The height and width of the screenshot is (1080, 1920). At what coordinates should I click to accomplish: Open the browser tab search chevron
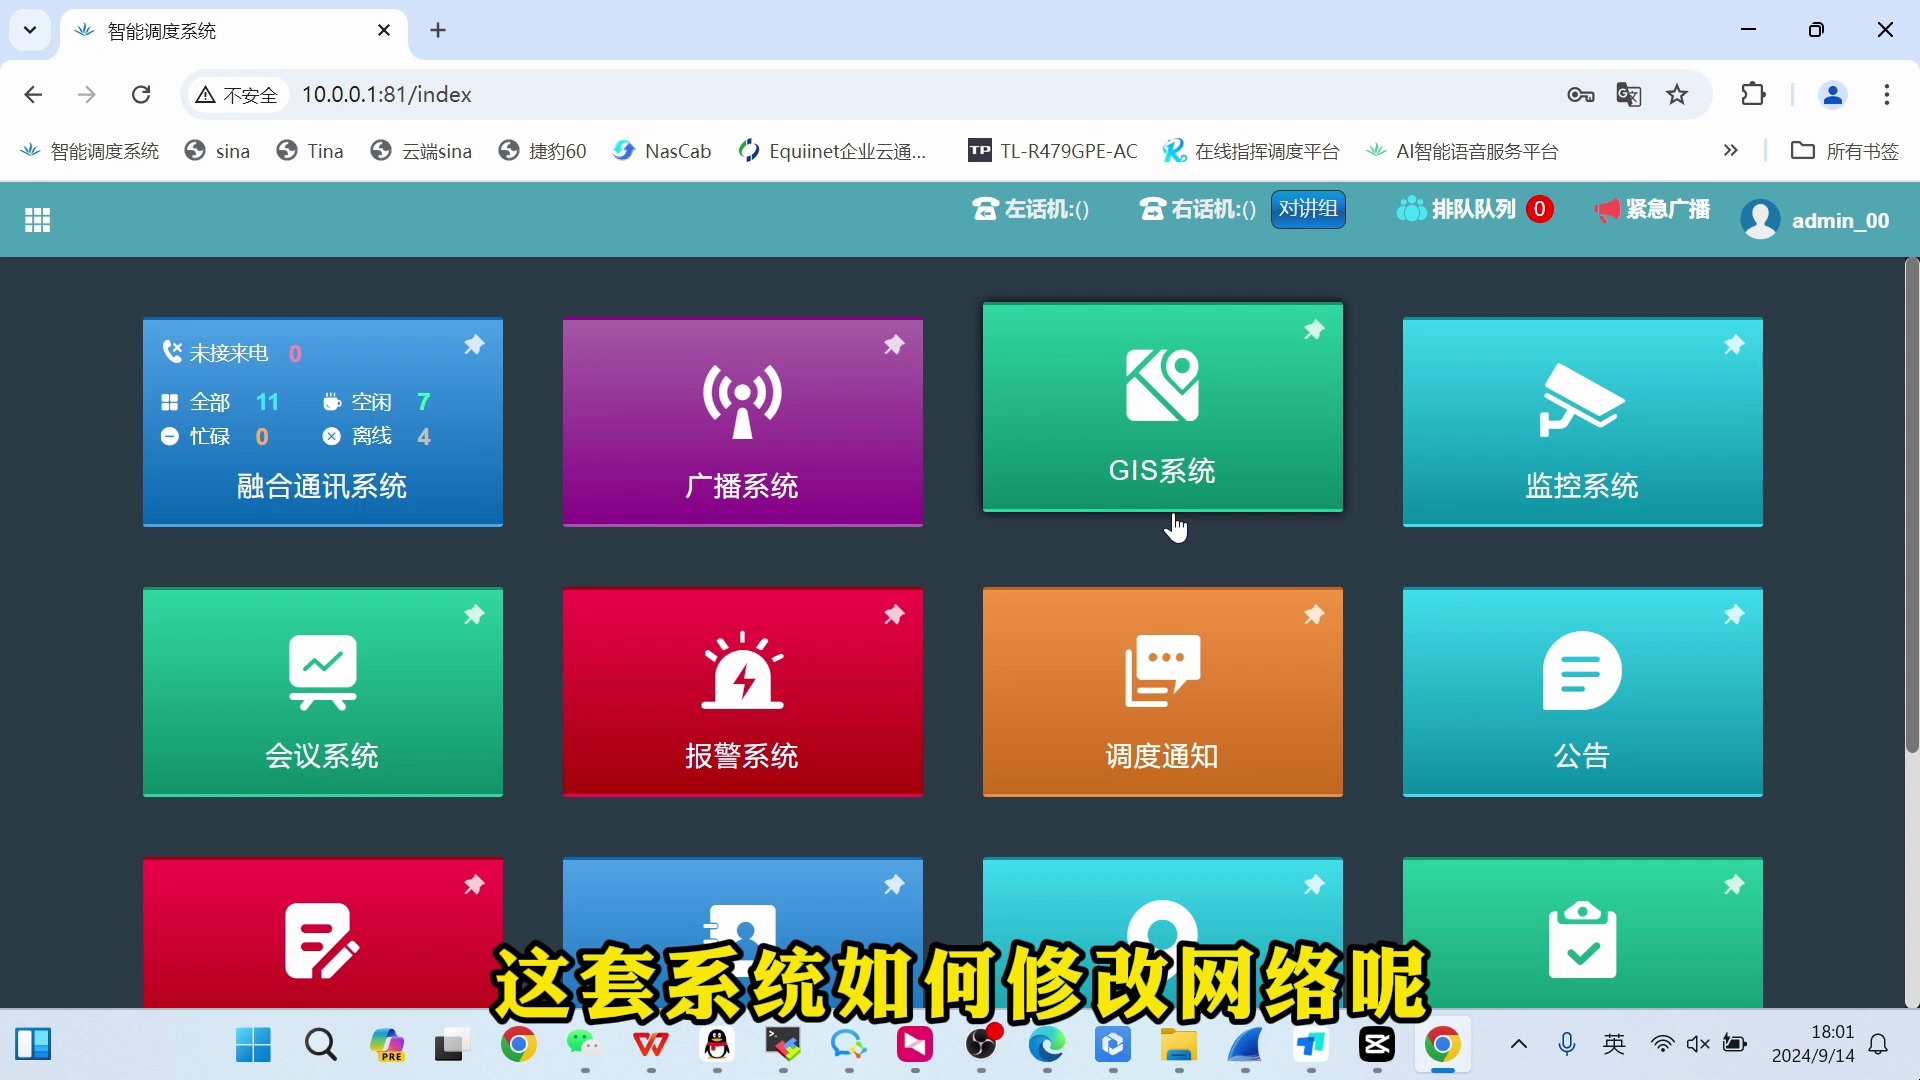[30, 30]
